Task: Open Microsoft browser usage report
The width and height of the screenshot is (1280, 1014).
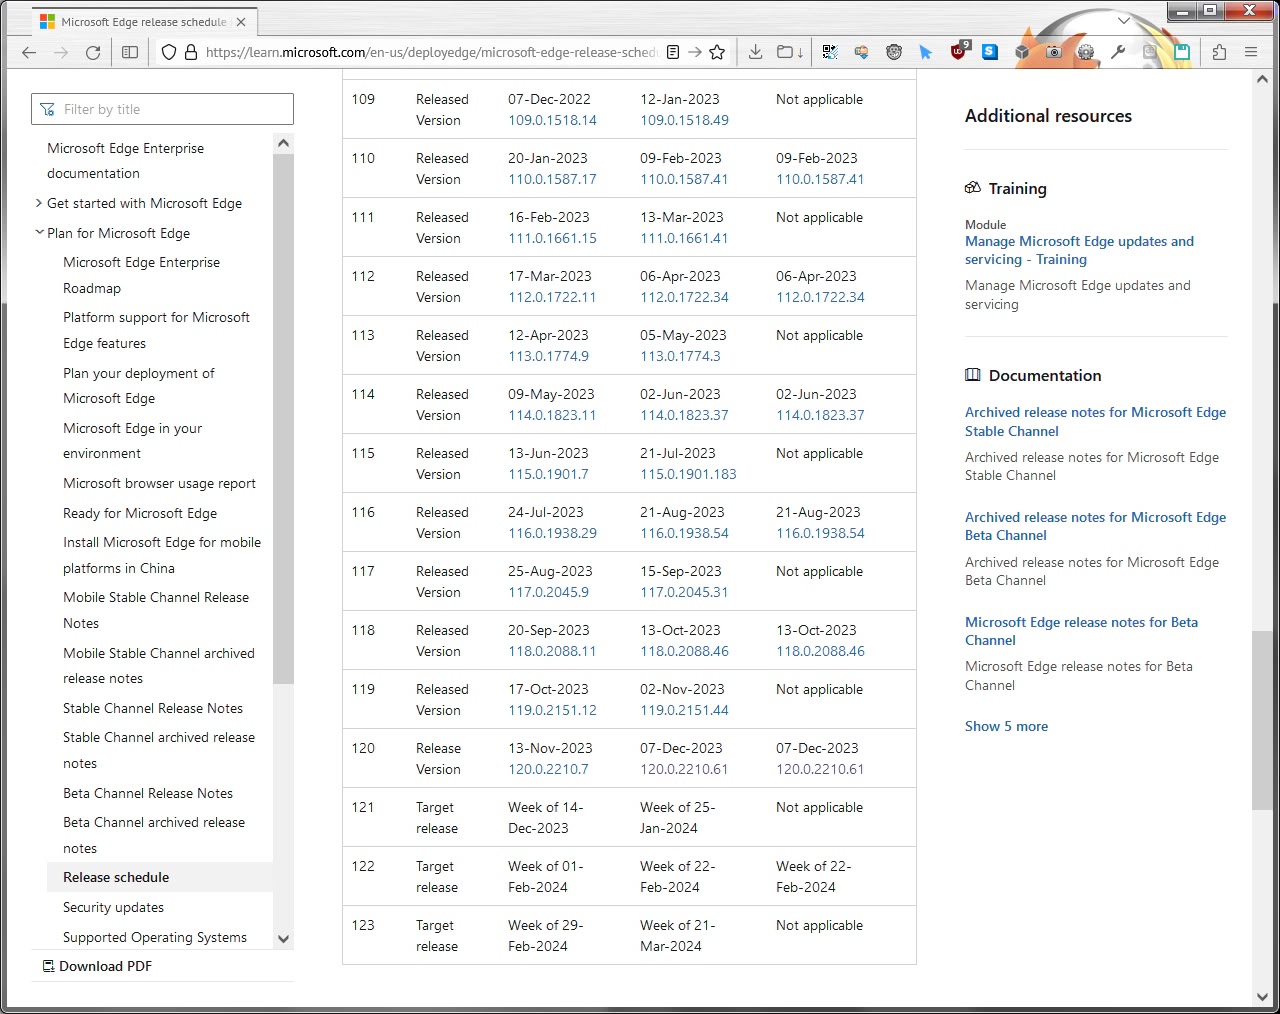Action: coord(159,483)
